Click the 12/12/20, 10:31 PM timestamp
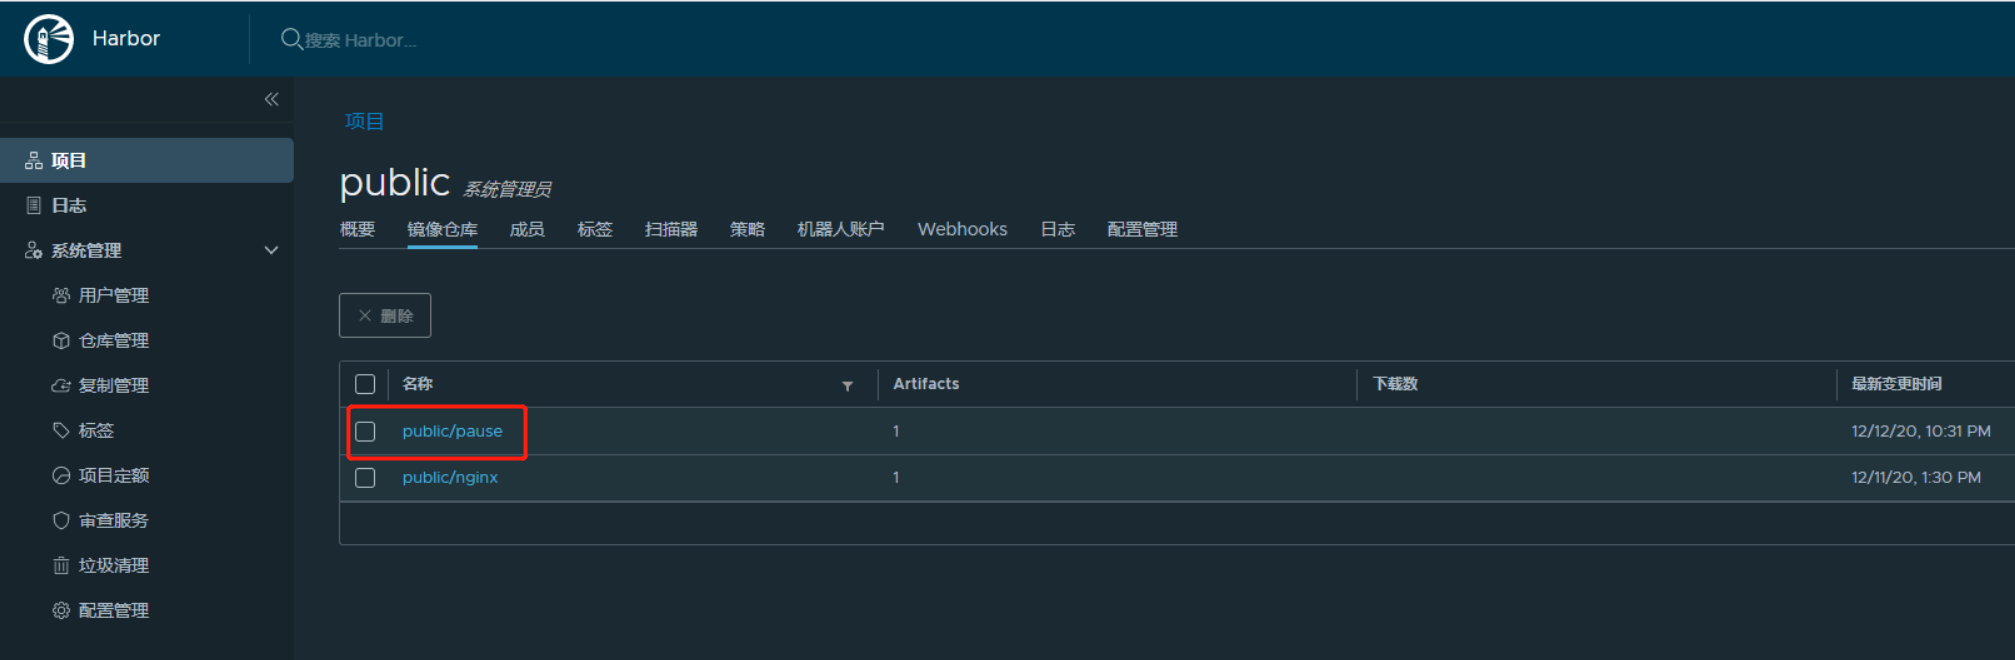 [1921, 431]
